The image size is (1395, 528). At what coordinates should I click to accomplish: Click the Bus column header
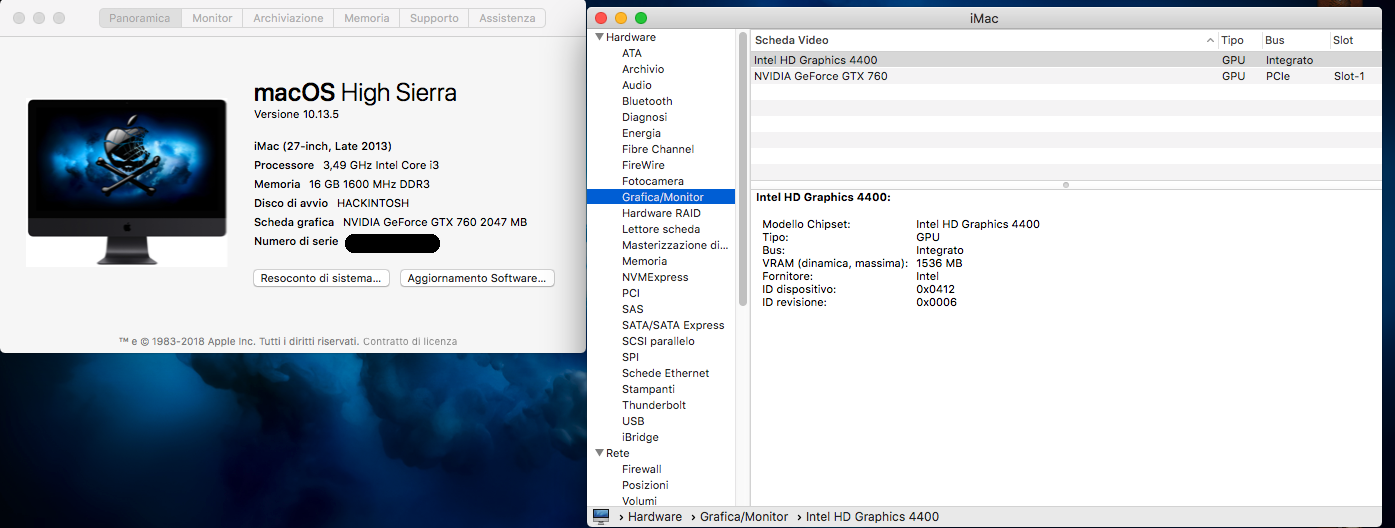tap(1295, 40)
